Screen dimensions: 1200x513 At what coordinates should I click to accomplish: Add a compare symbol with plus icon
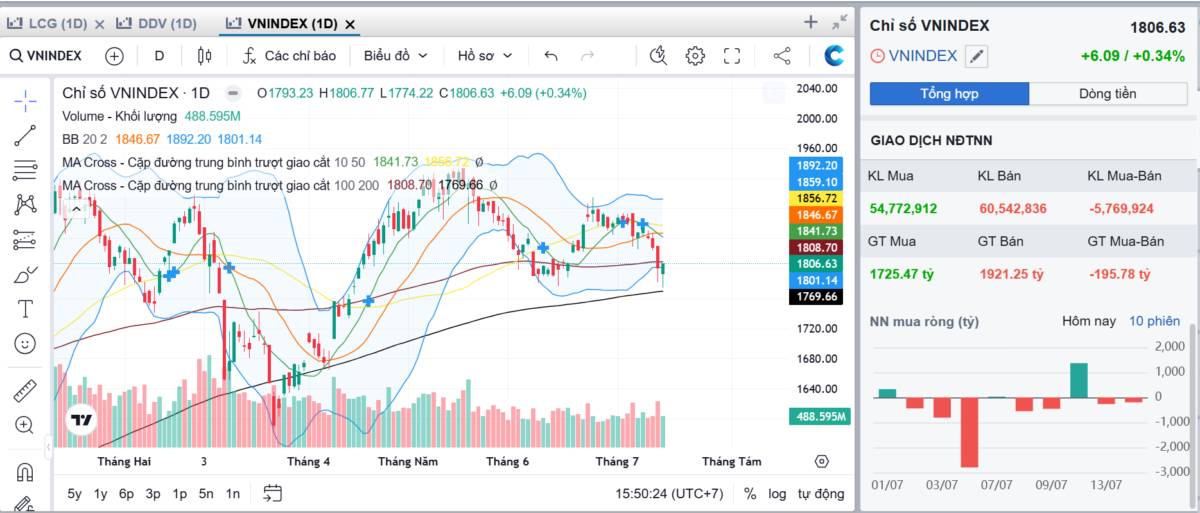click(x=114, y=56)
